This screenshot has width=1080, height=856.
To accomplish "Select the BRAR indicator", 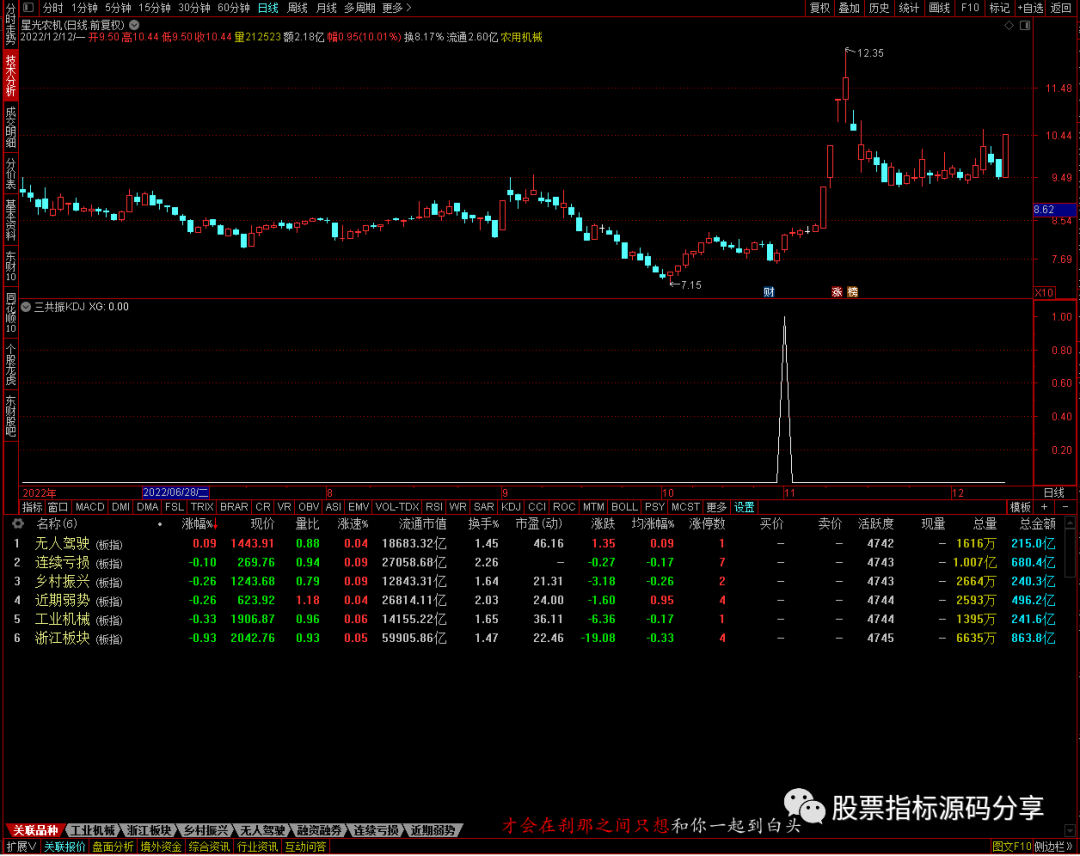I will (x=233, y=507).
